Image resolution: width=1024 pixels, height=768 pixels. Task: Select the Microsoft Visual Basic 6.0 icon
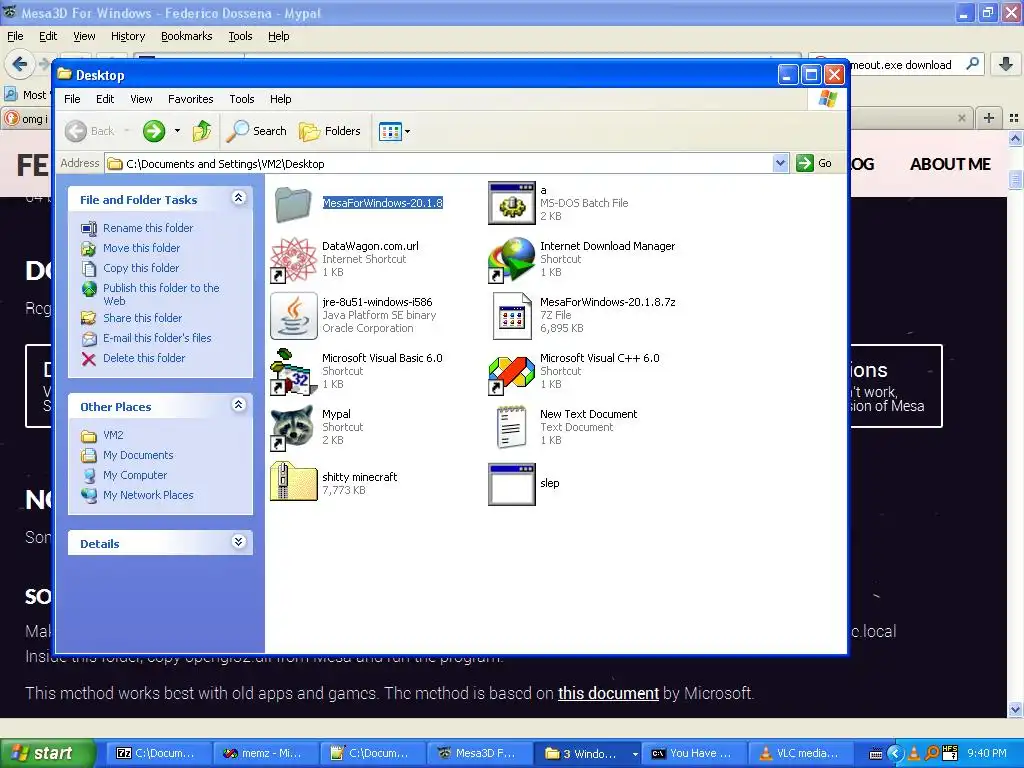tap(294, 372)
